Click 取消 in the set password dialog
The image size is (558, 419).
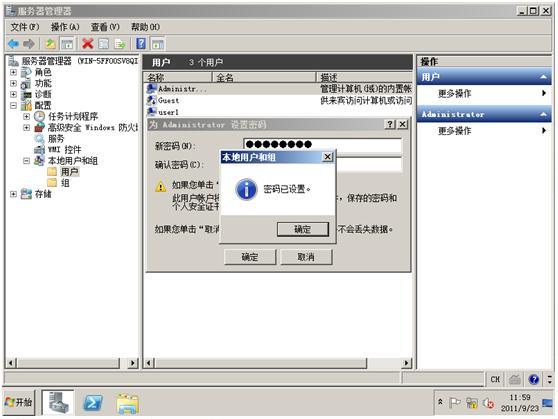[306, 257]
